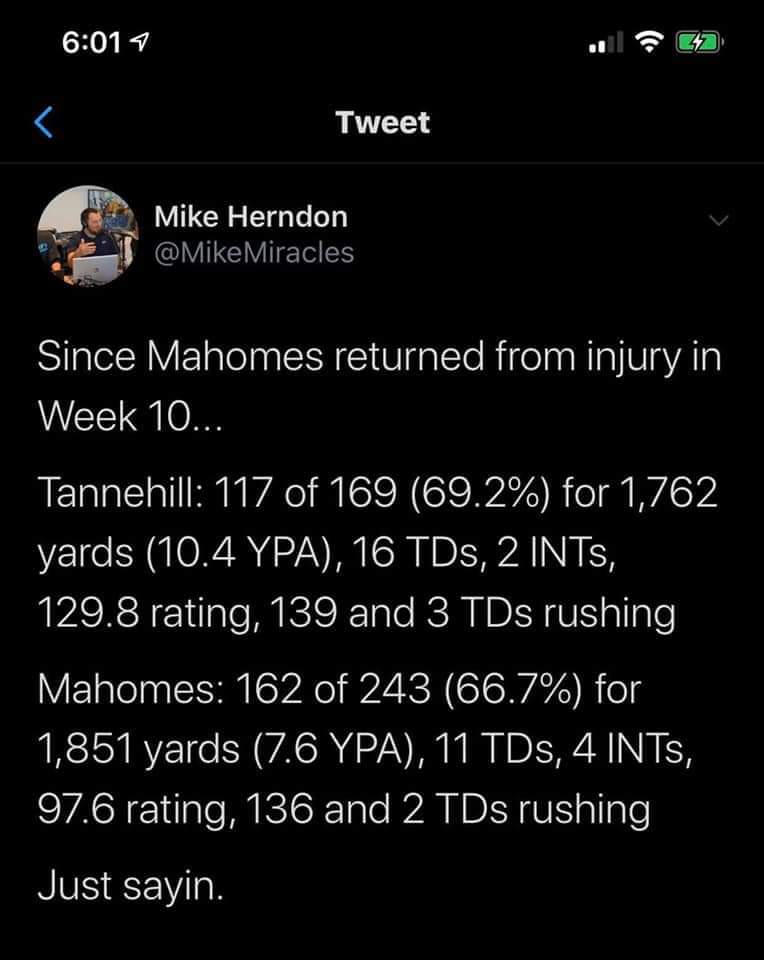Open Mike Herndon's profile picture
This screenshot has width=764, height=960.
[x=88, y=236]
